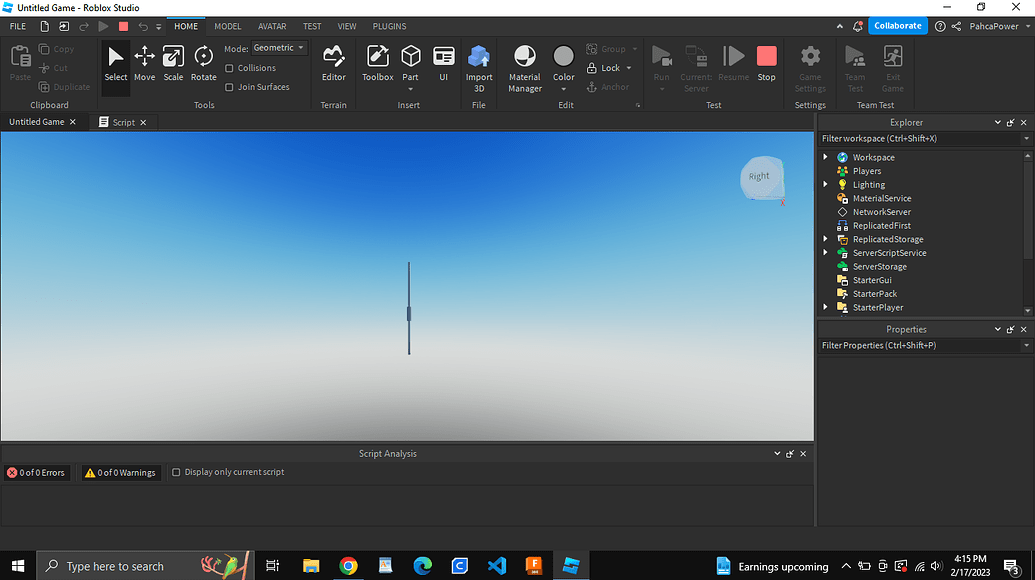Insert a new Part

point(410,65)
